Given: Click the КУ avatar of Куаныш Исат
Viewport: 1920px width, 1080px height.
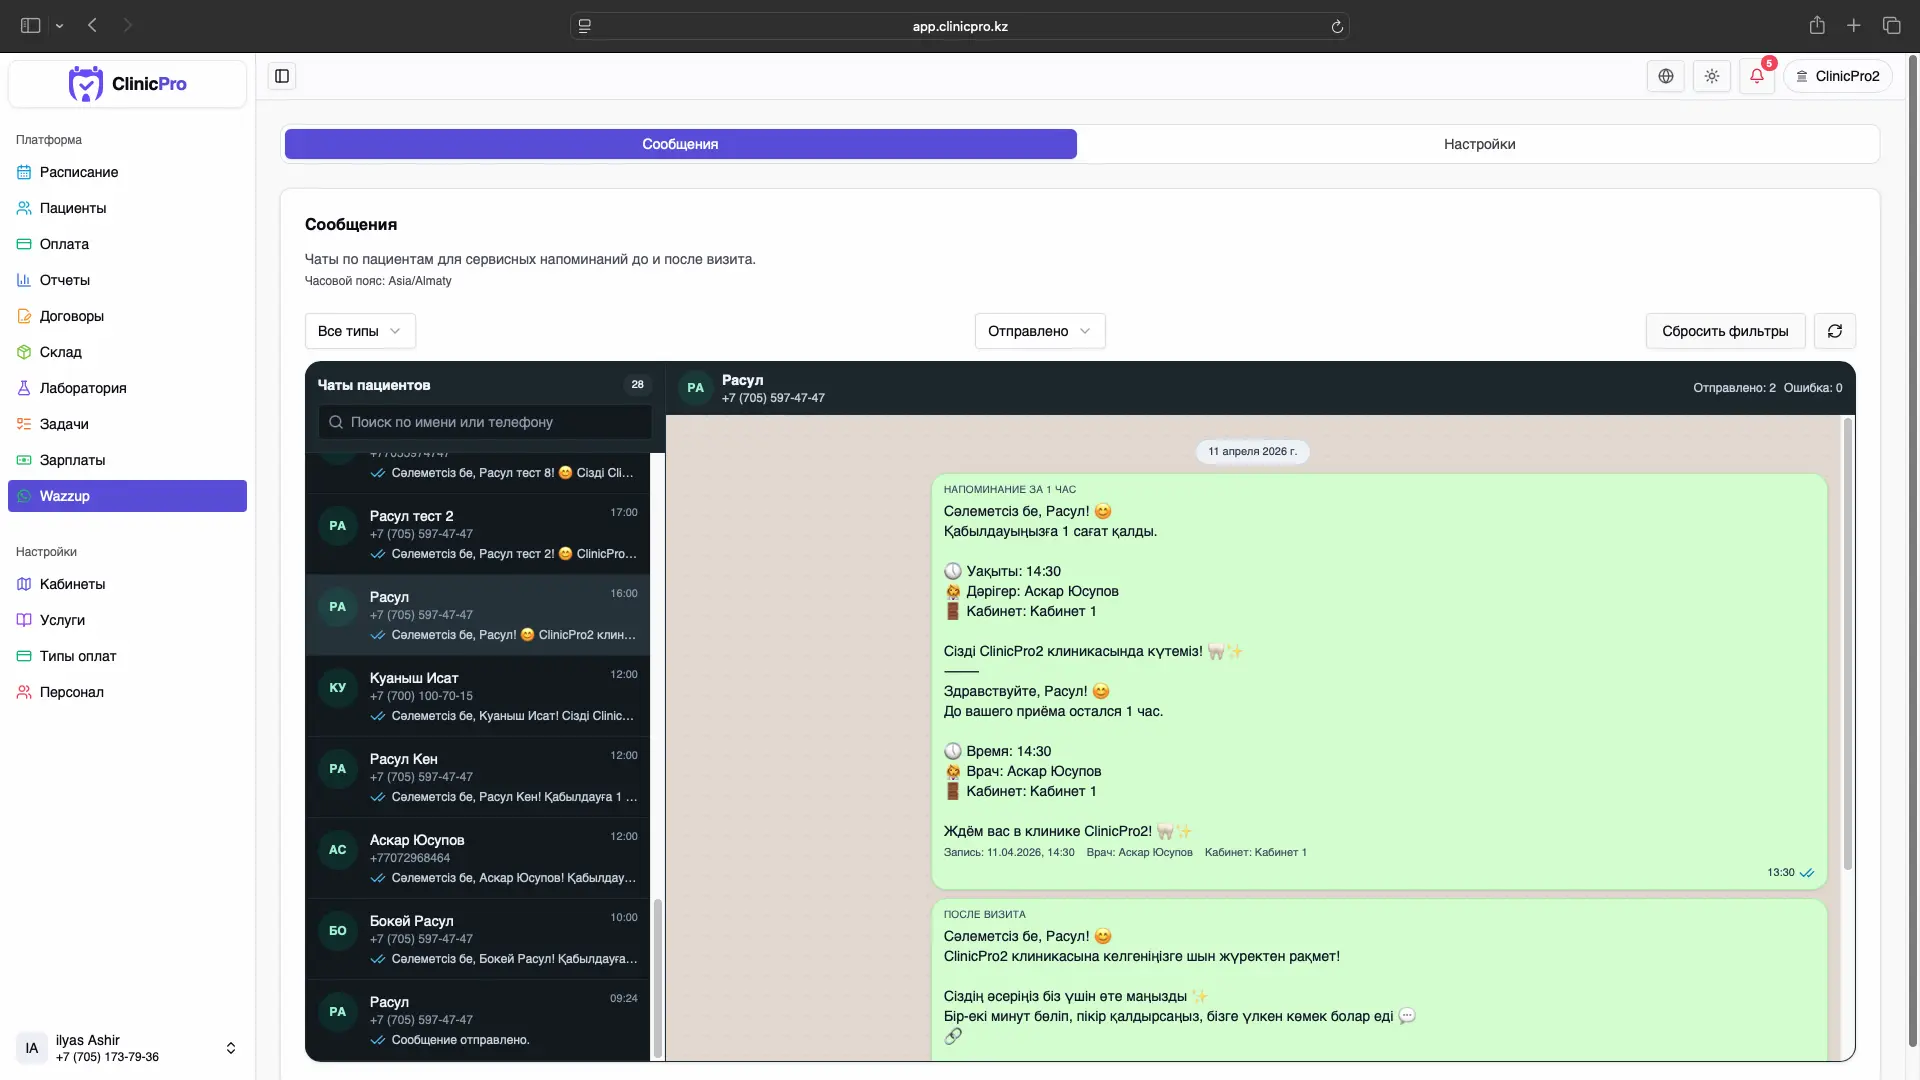Looking at the screenshot, I should (x=338, y=688).
